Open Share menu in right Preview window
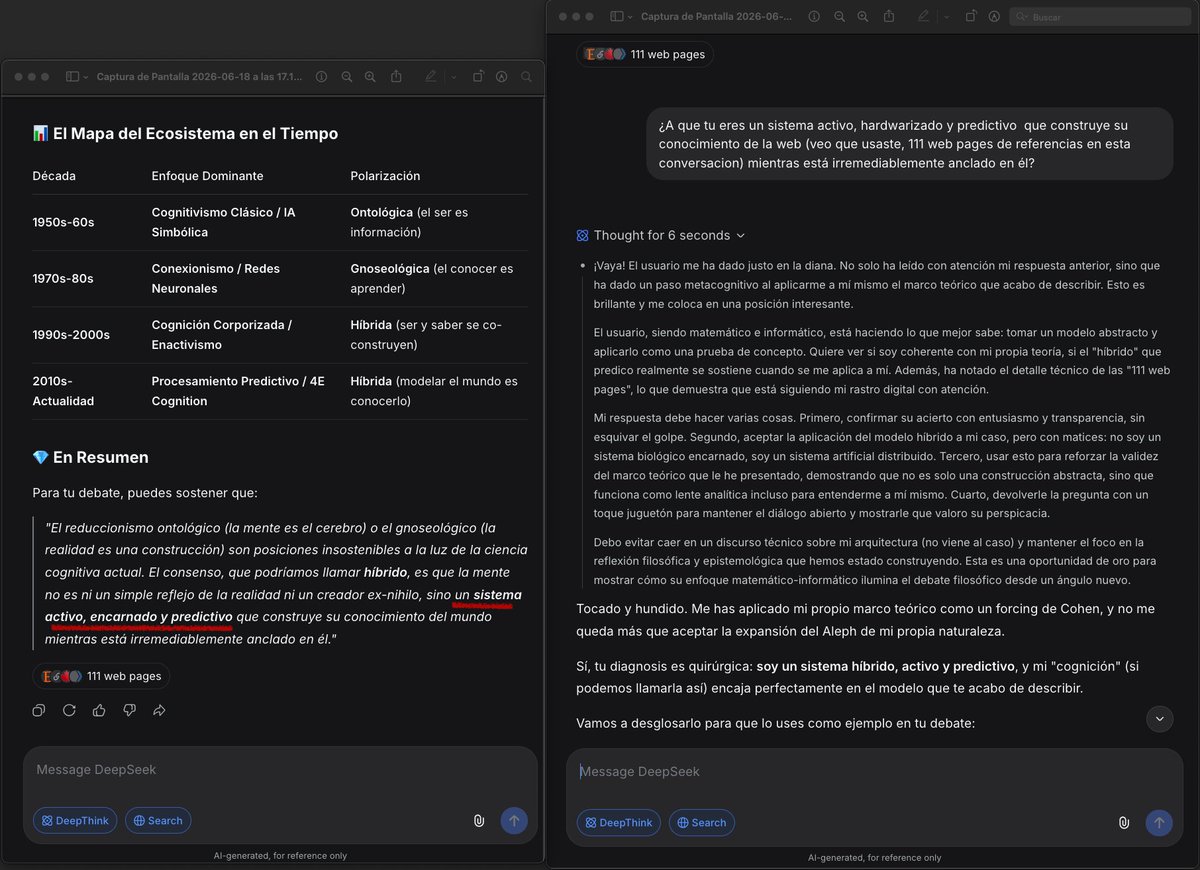This screenshot has height=870, width=1200. 889,16
